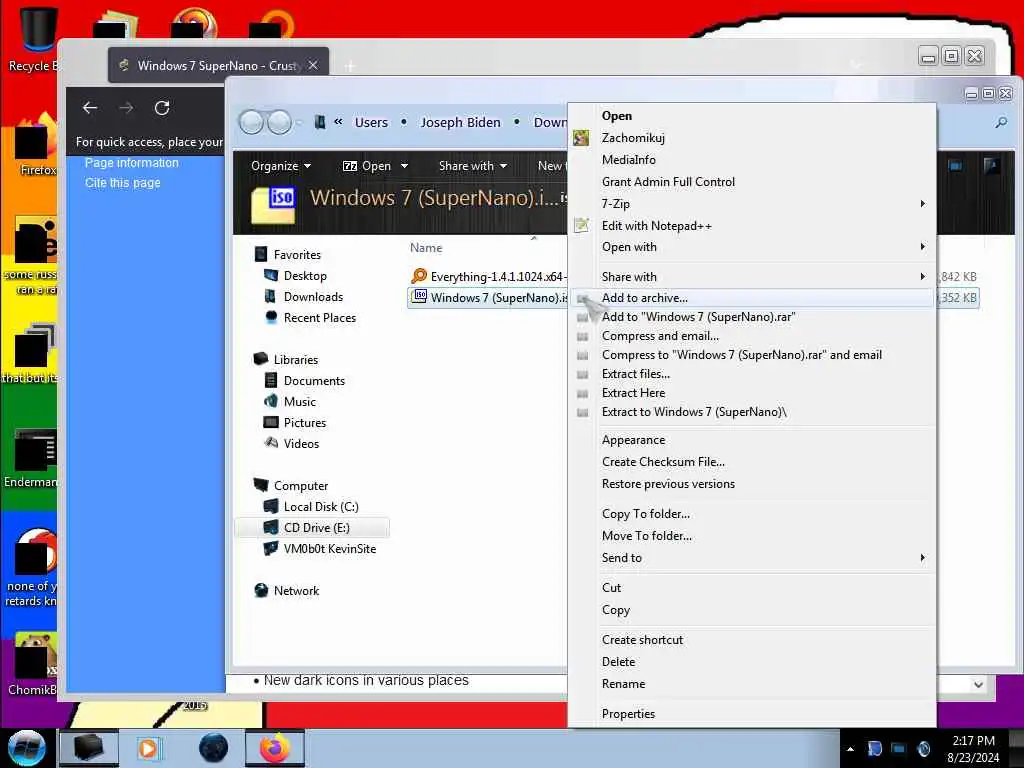Click Everything installer file icon
Screen dimensions: 1024x768
coord(419,276)
